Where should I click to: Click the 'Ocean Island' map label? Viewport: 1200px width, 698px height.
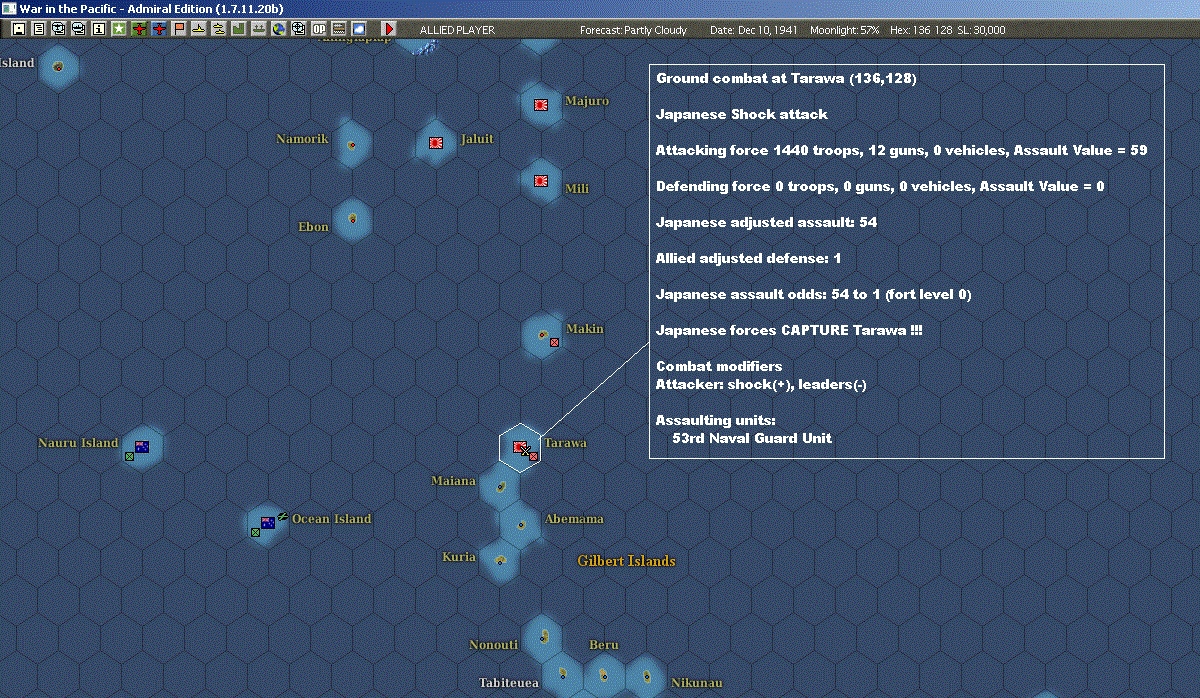pyautogui.click(x=331, y=519)
